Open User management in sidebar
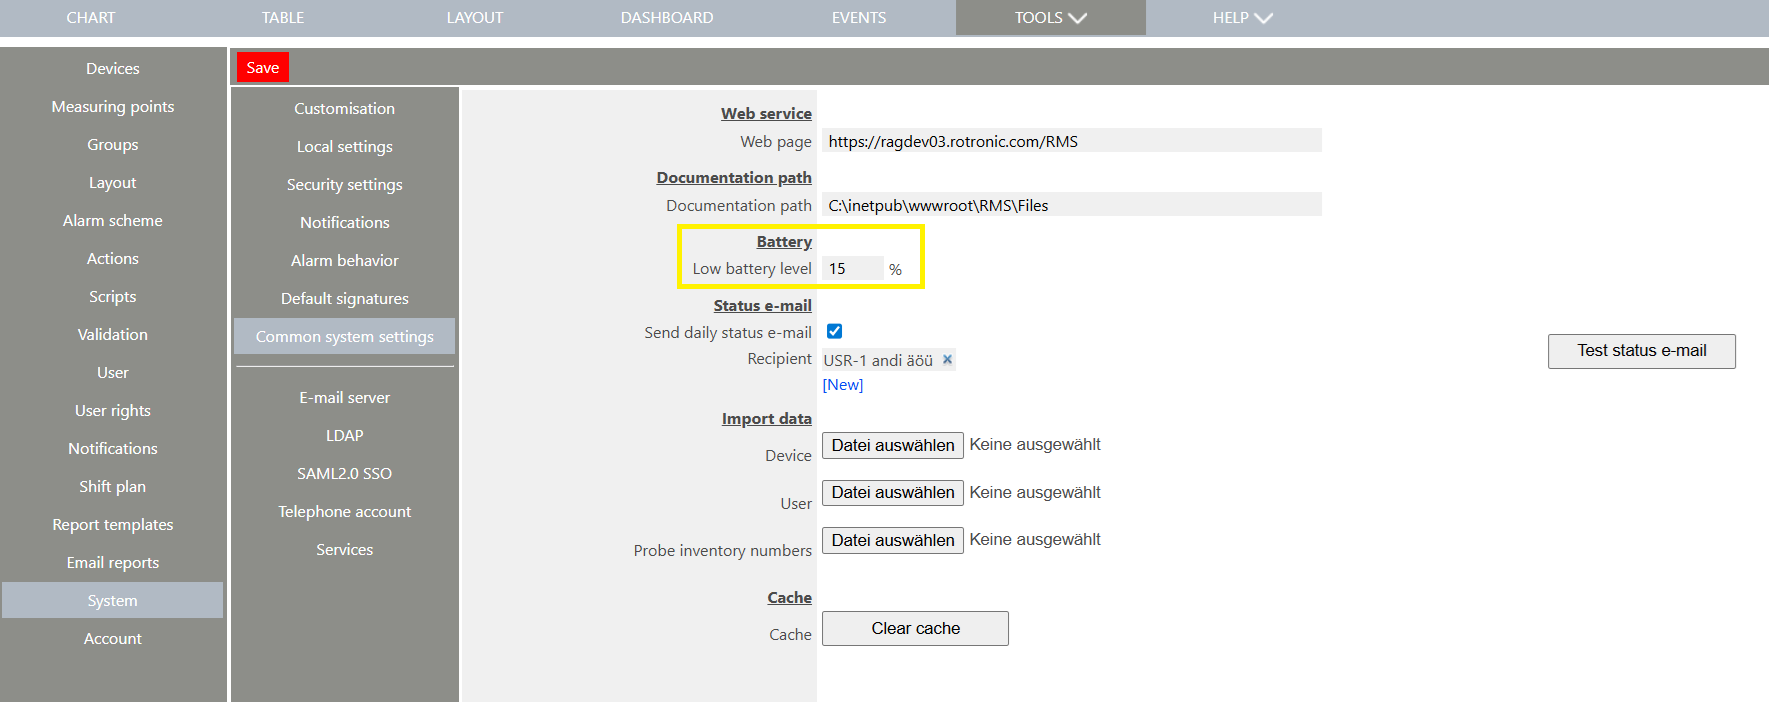1769x726 pixels. [113, 372]
